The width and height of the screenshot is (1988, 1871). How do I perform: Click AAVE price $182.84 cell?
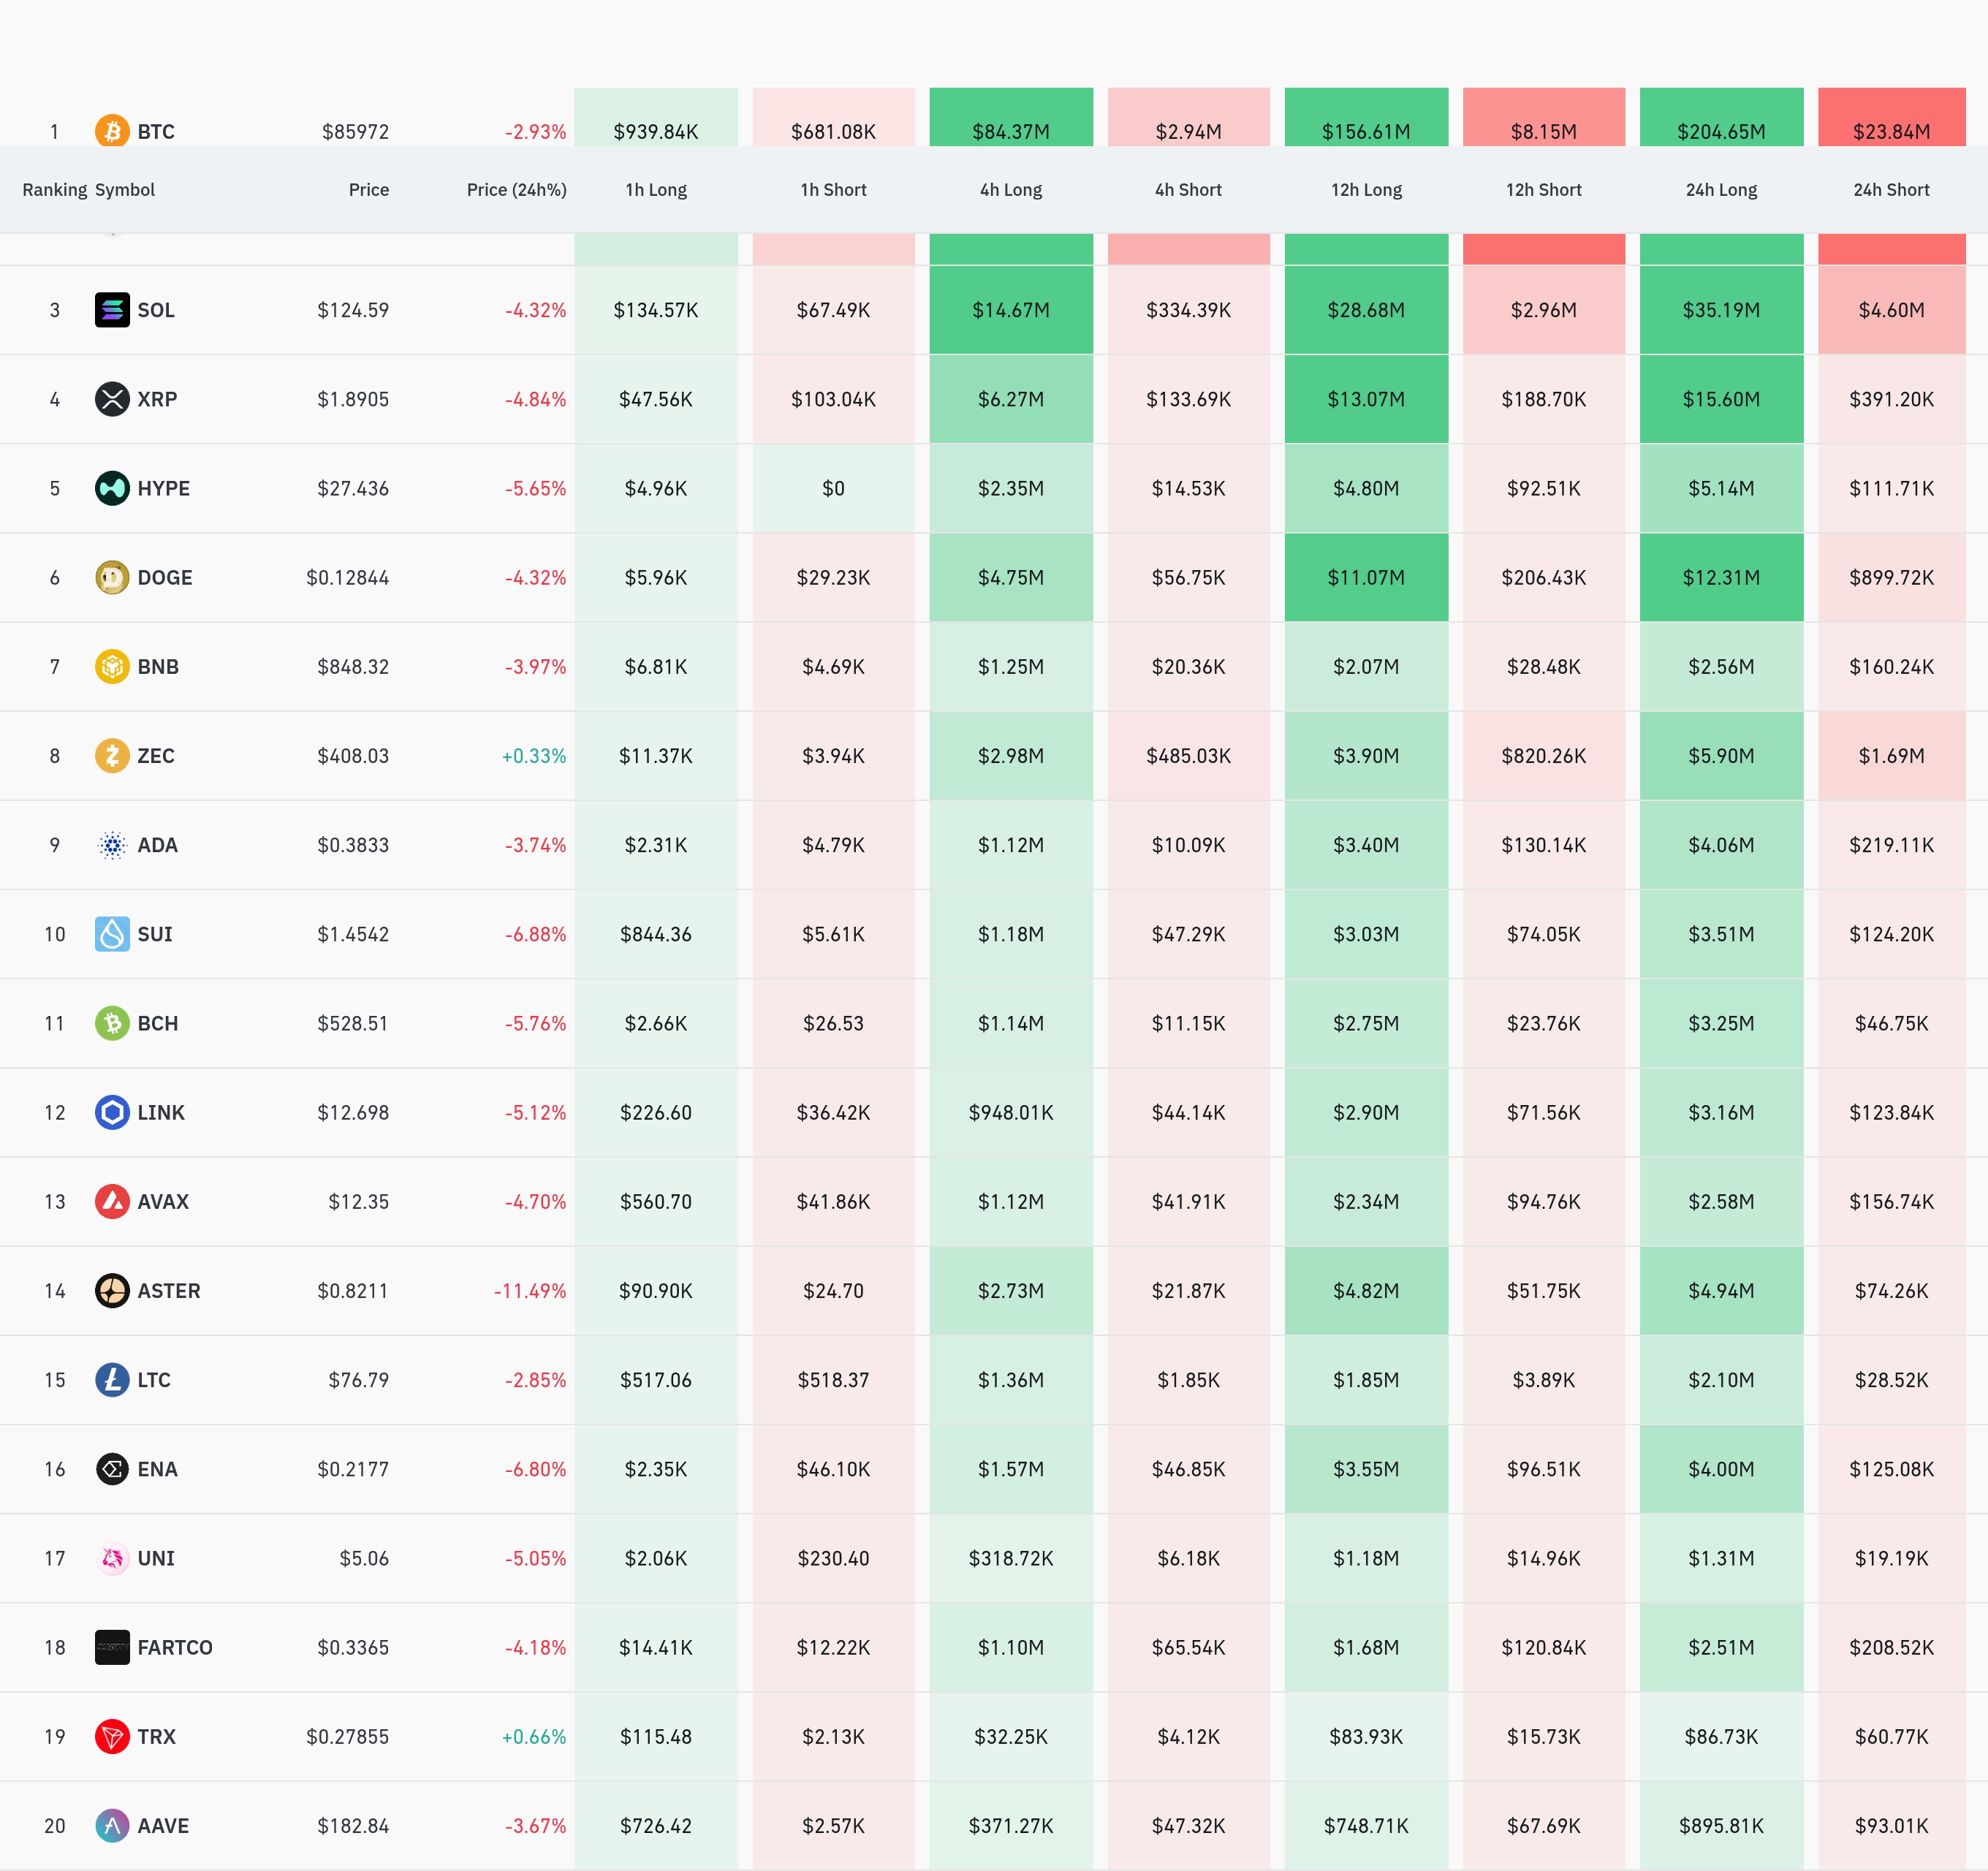pos(353,1826)
